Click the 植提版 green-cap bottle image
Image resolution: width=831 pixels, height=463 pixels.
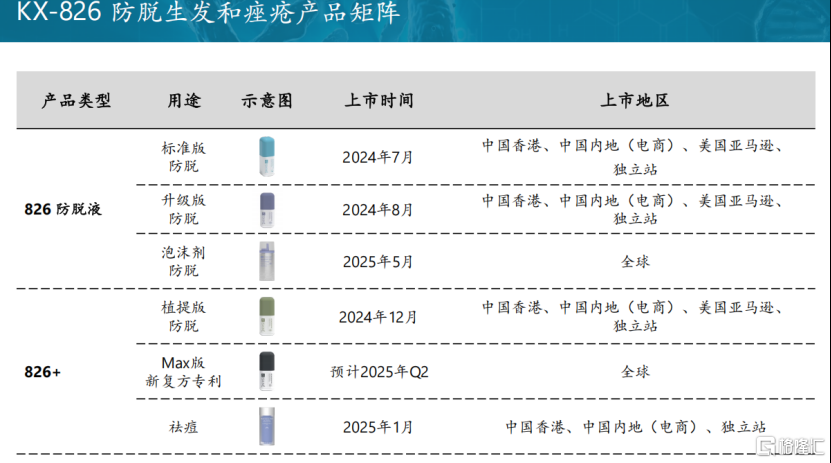267,316
